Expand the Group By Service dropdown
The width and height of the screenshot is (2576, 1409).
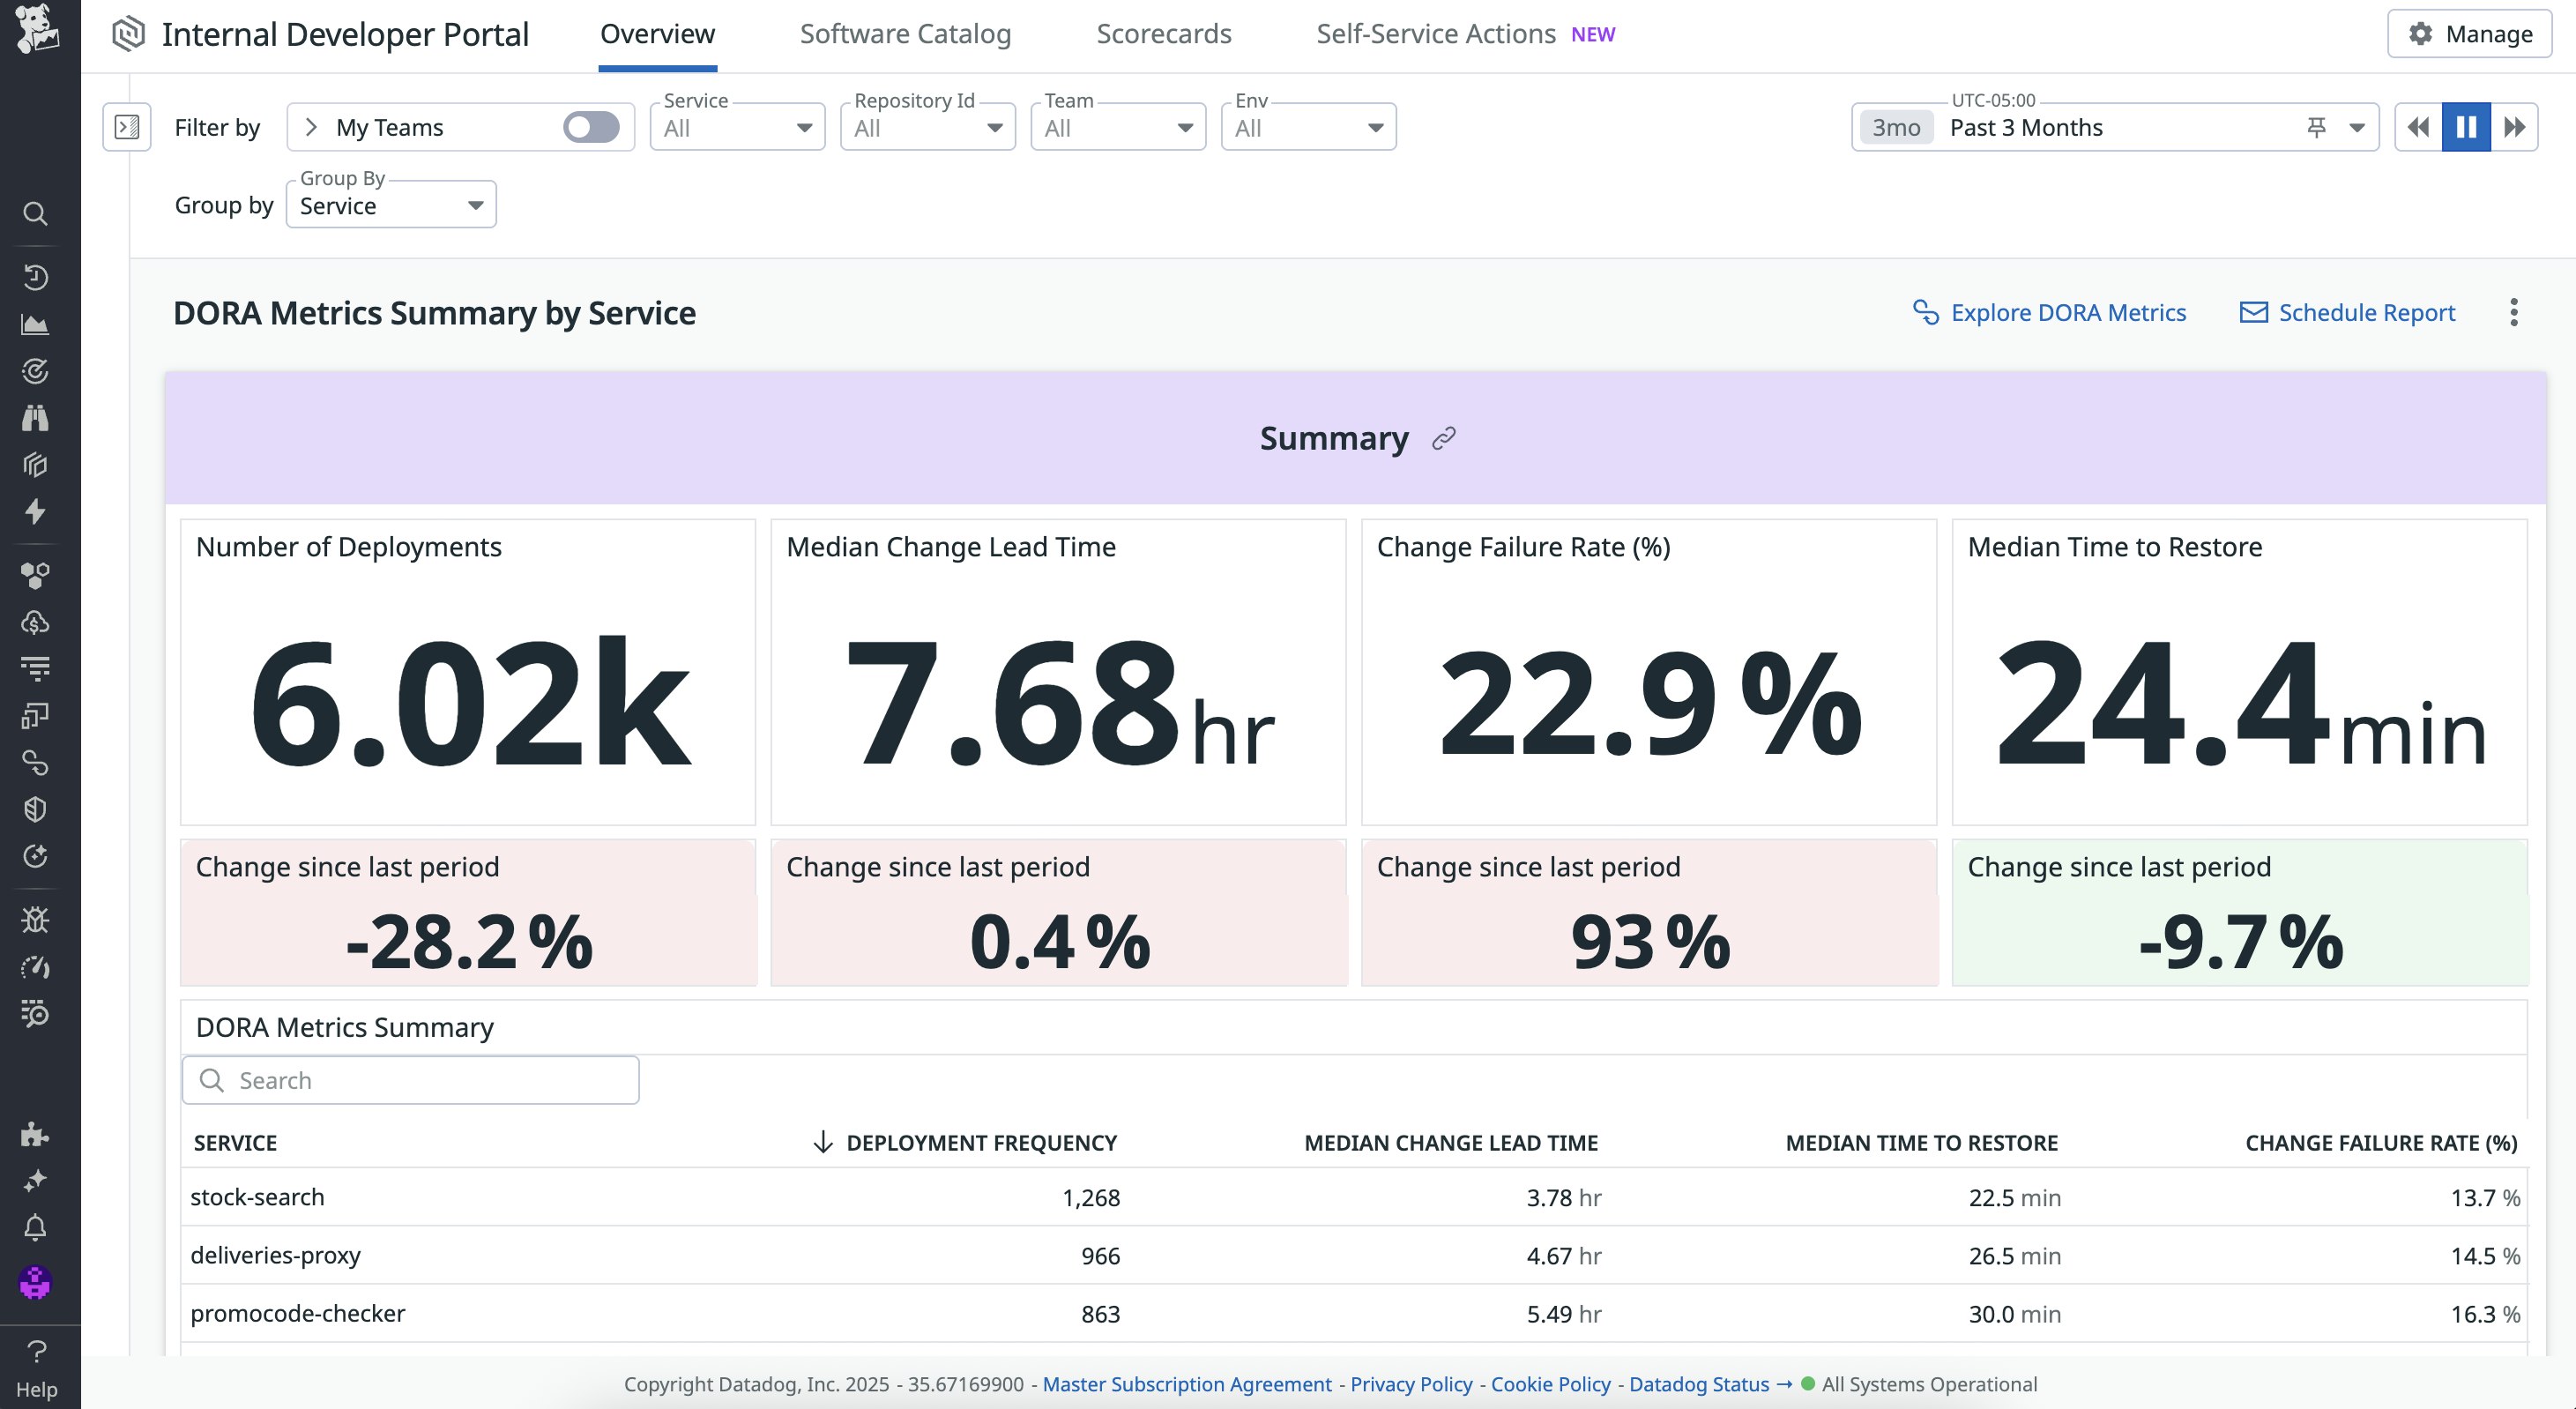coord(391,206)
